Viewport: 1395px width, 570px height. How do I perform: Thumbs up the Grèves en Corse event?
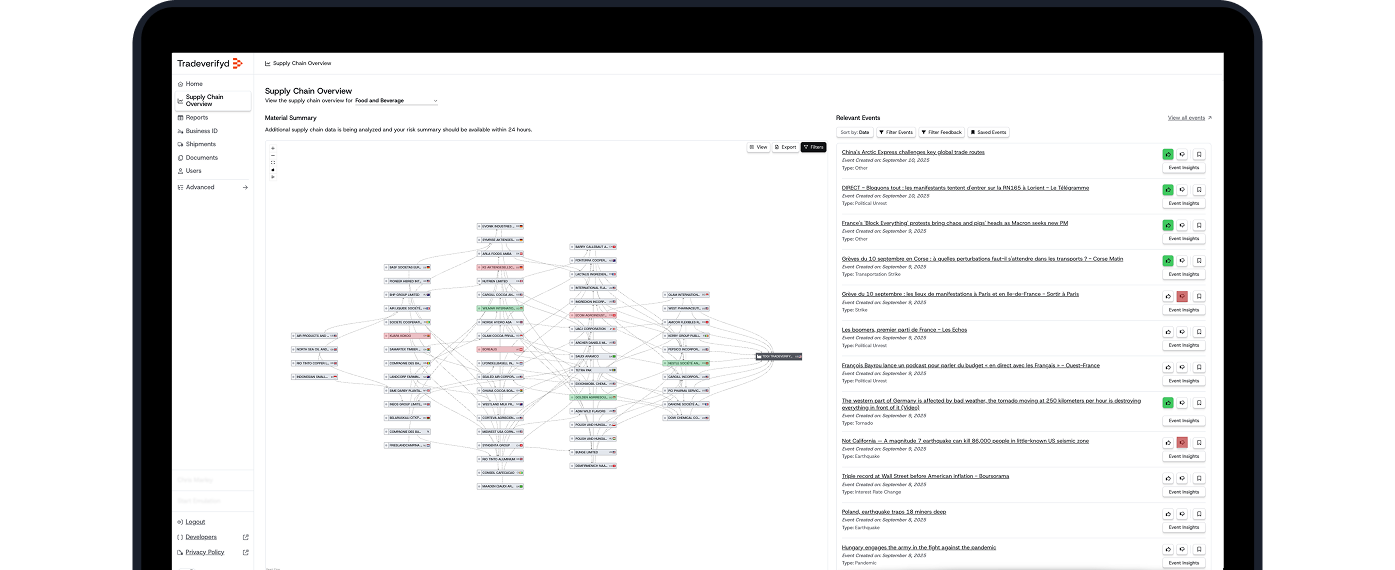[x=1168, y=261]
